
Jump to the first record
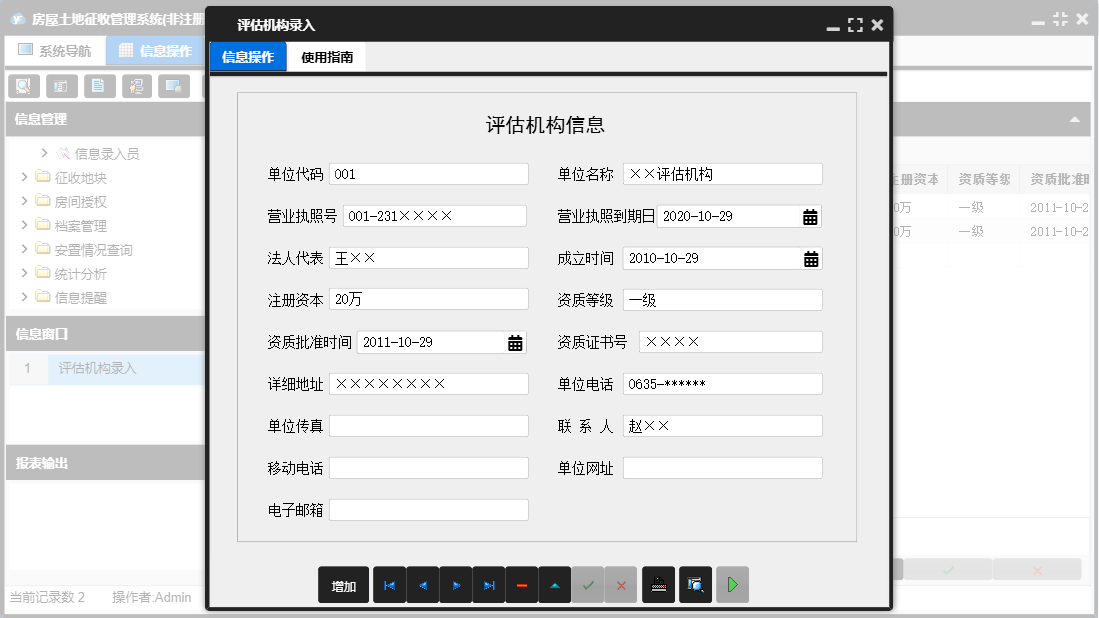389,586
